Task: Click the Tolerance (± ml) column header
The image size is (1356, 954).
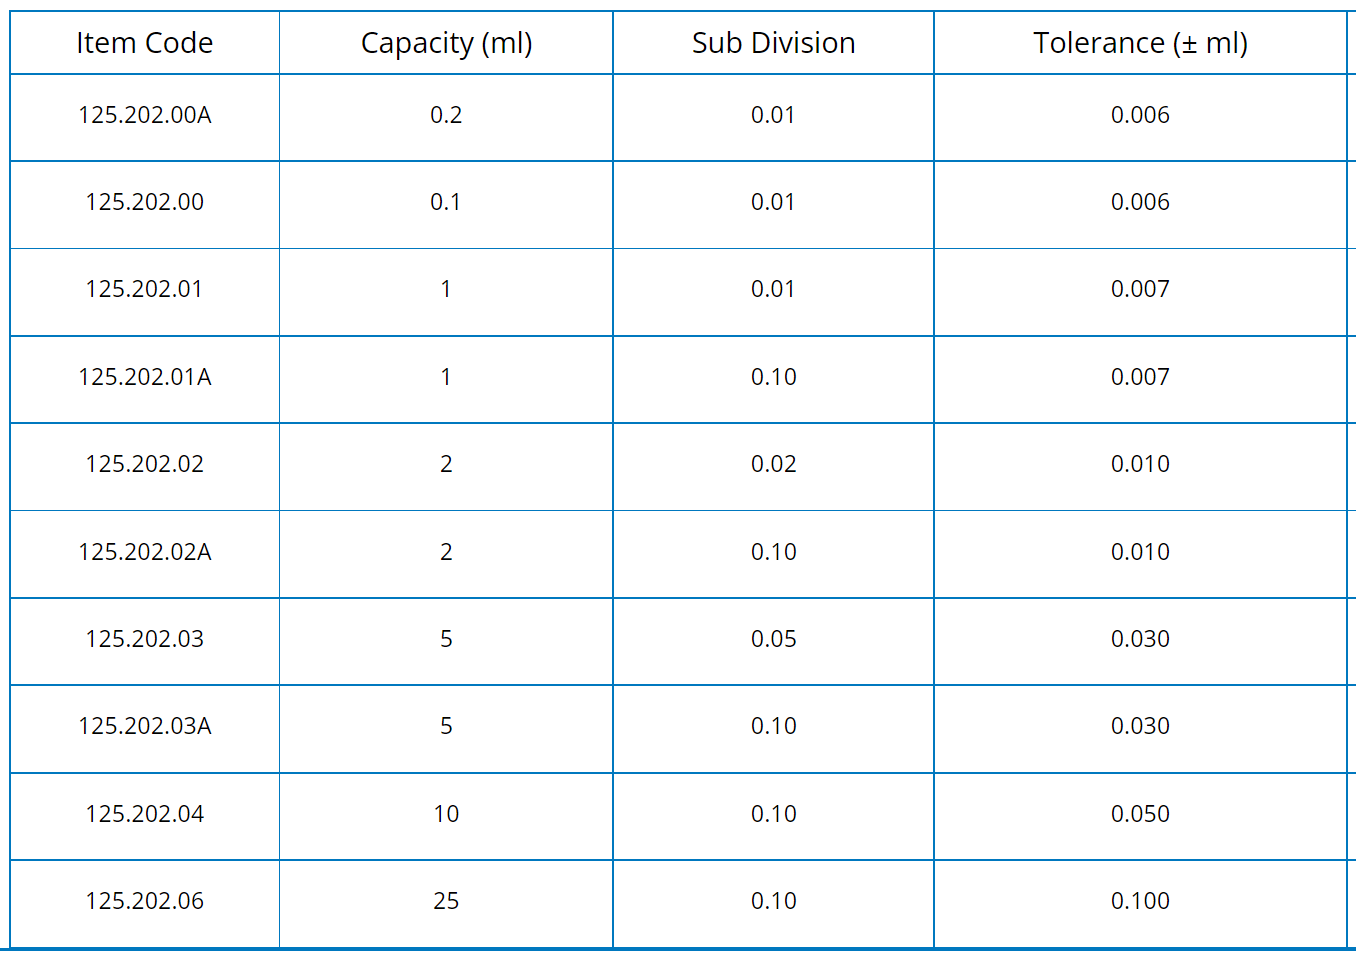Action: click(1140, 43)
